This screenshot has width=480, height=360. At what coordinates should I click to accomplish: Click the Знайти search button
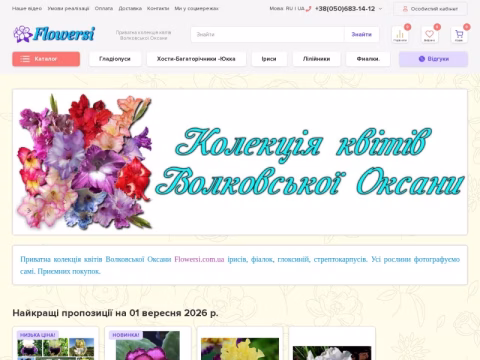click(x=362, y=34)
